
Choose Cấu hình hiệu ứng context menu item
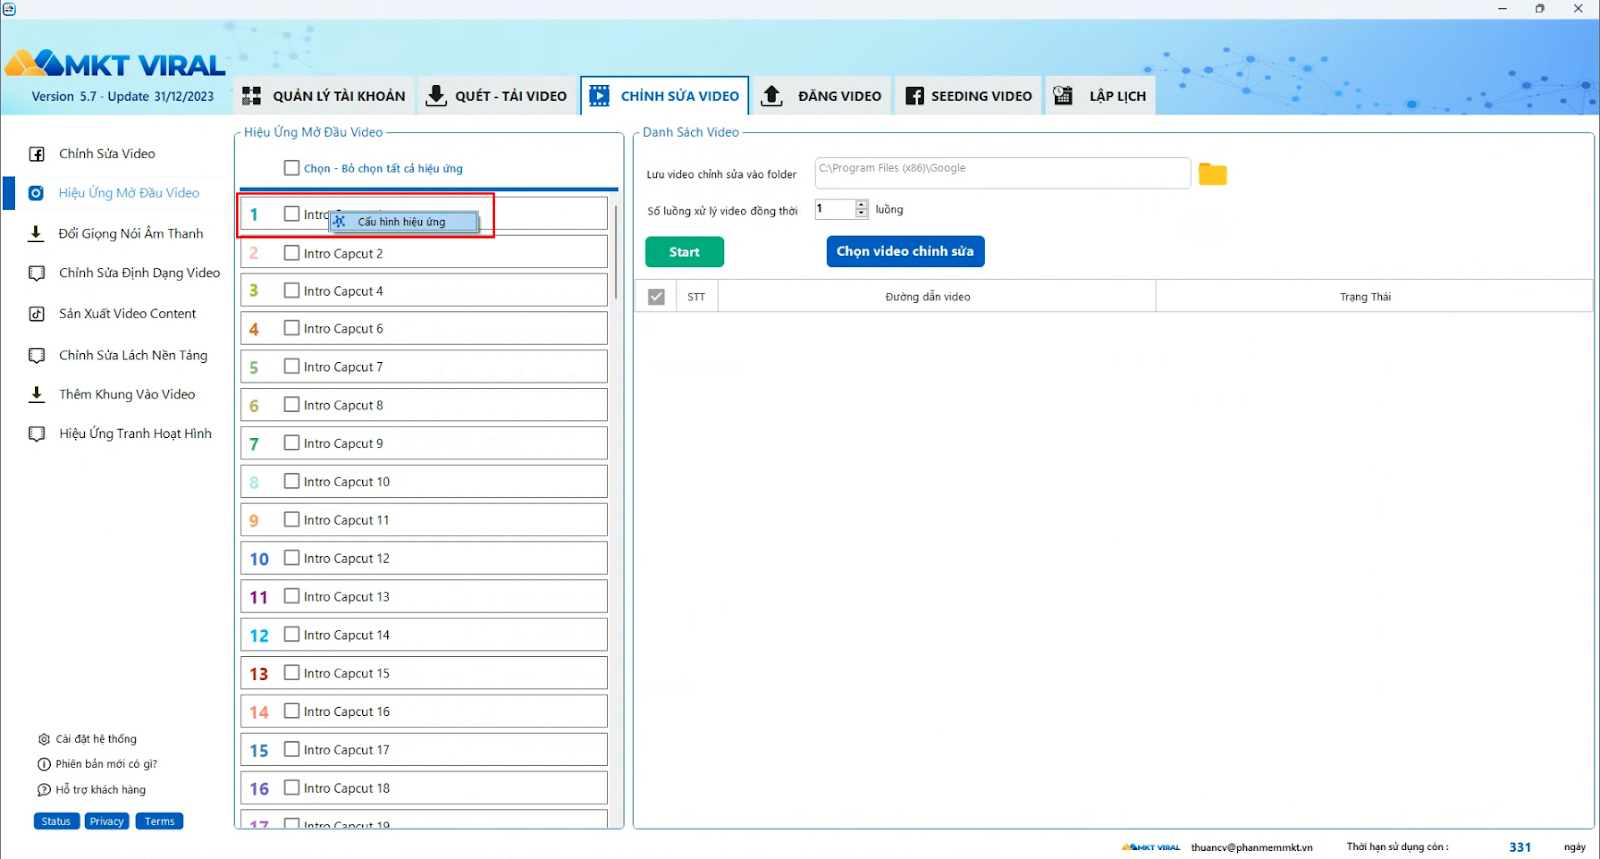404,222
